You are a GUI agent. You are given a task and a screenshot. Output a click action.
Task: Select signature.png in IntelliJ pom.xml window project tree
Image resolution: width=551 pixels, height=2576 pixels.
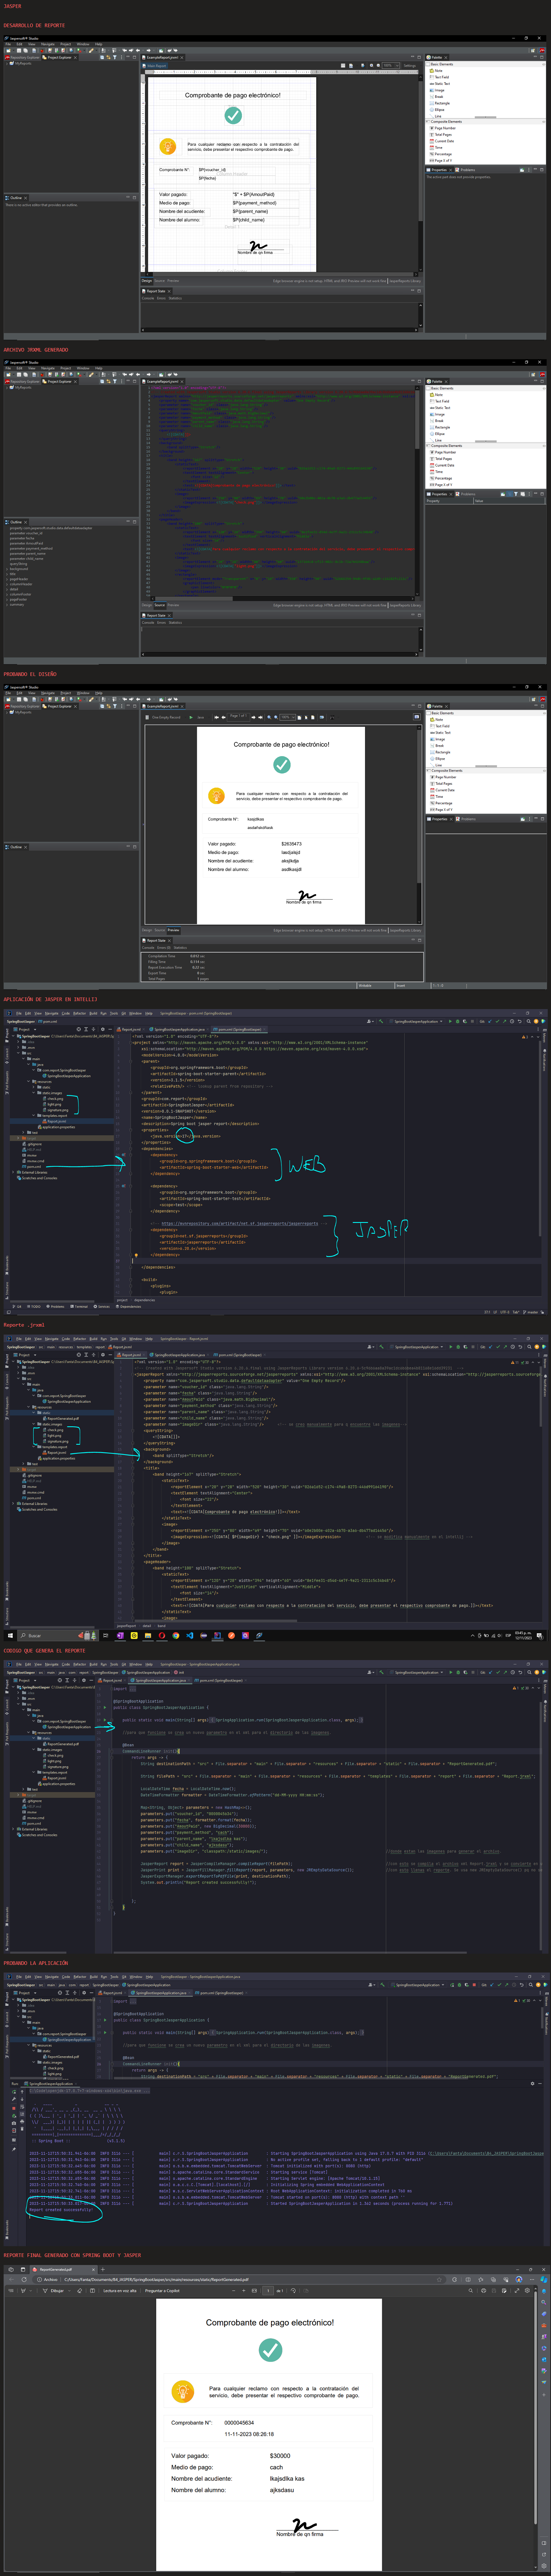[57, 1110]
